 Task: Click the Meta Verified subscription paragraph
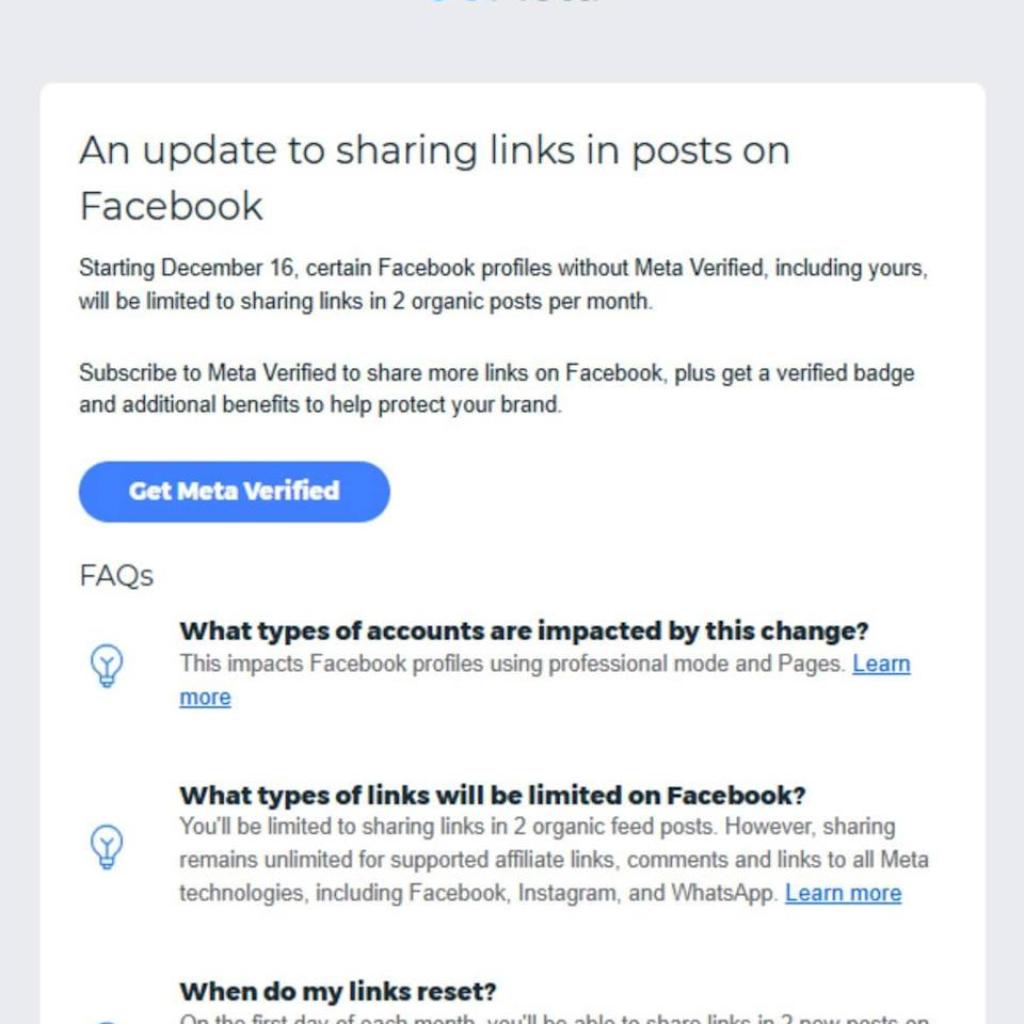click(x=496, y=388)
